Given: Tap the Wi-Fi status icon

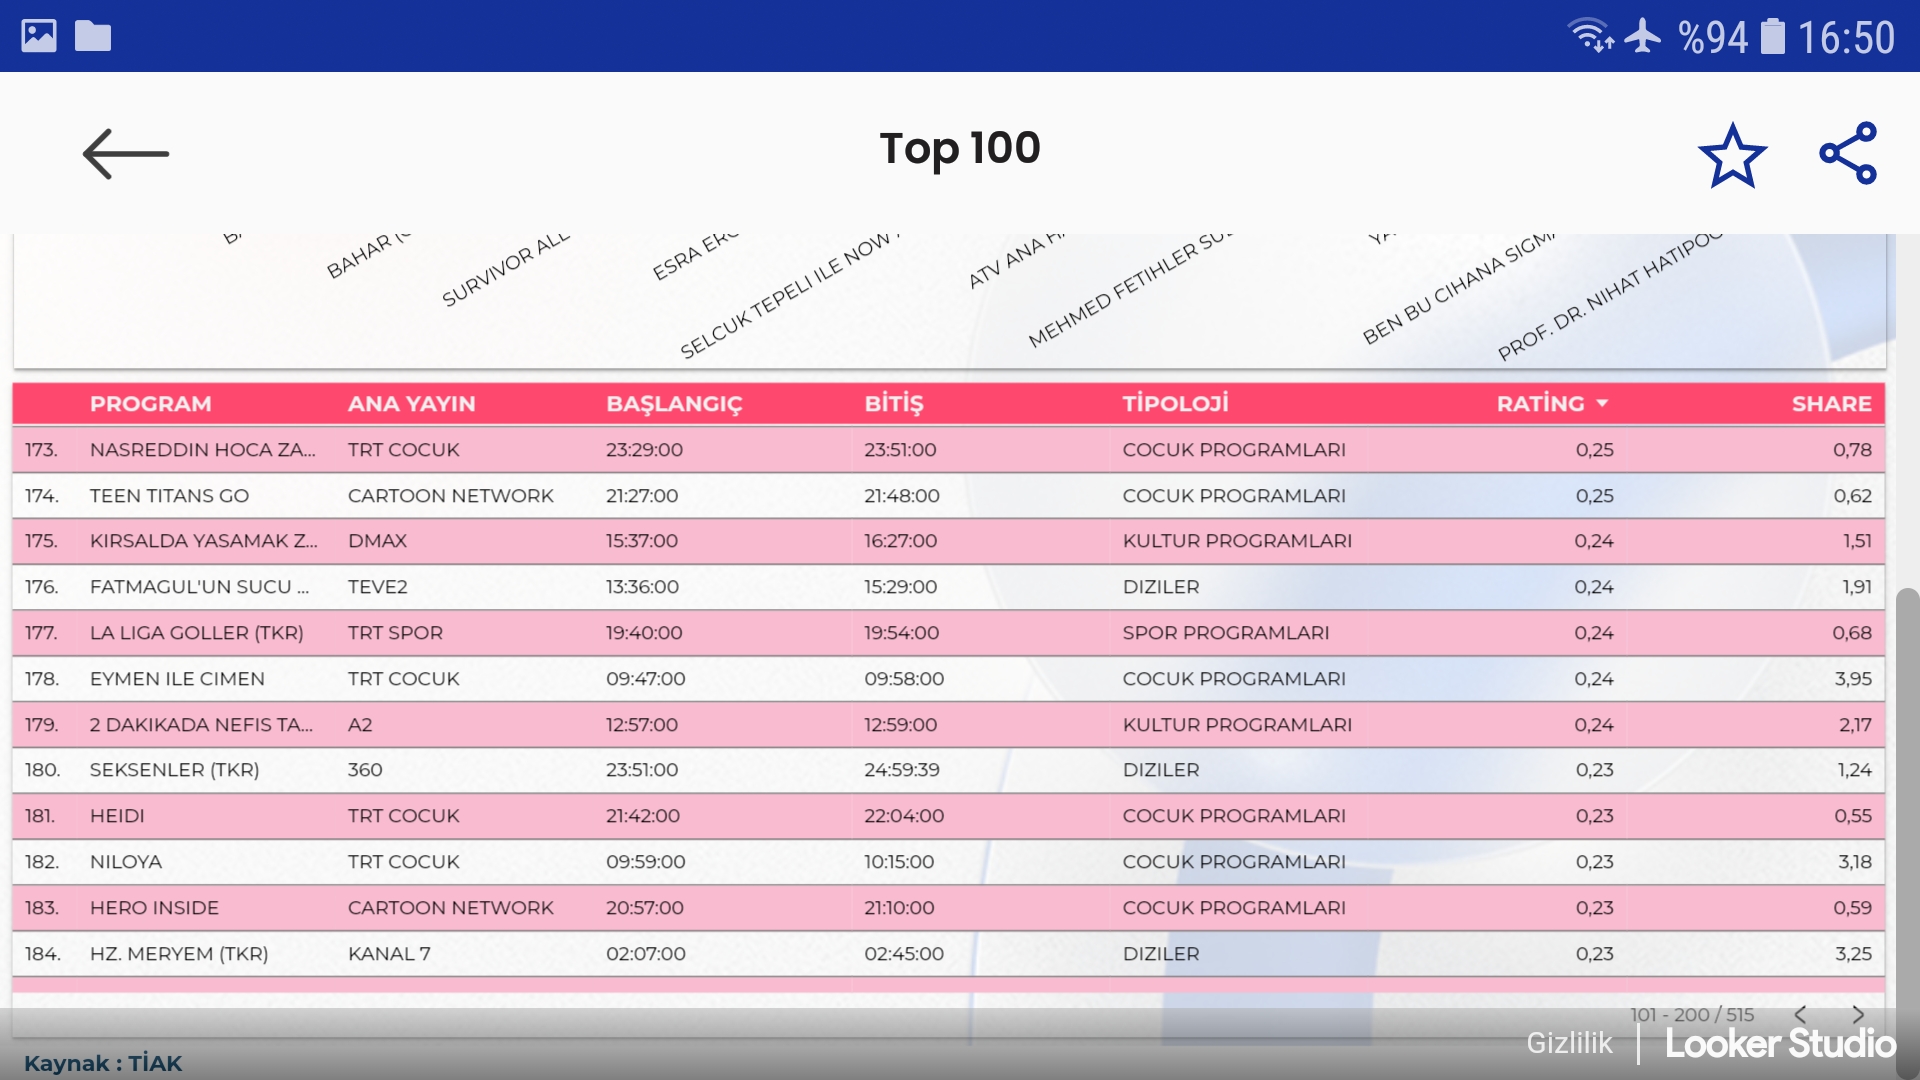Looking at the screenshot, I should 1590,36.
